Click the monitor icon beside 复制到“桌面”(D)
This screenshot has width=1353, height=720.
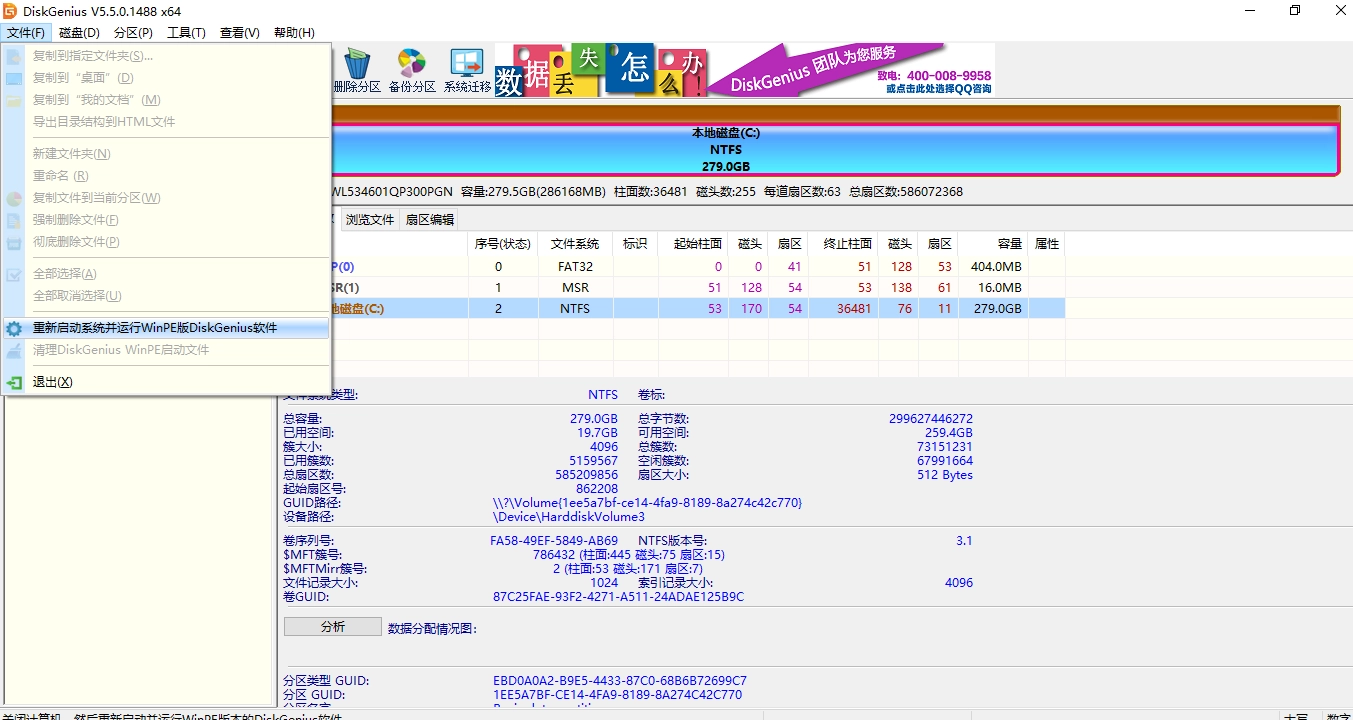[14, 78]
